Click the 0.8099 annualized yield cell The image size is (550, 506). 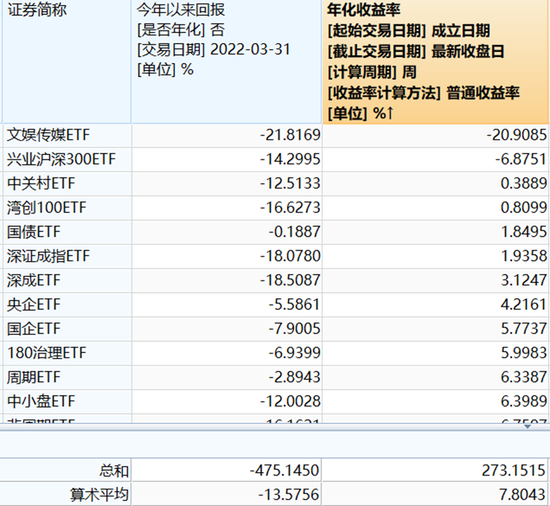point(435,208)
